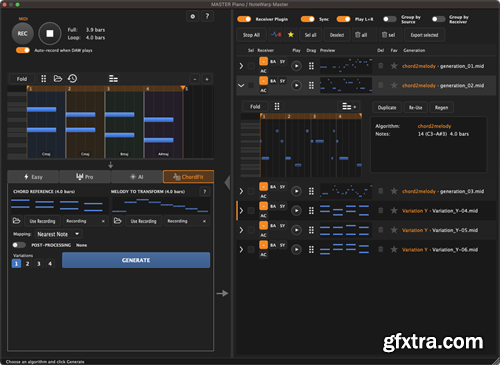
Task: Zoom out piano roll with minus button
Action: 195,79
